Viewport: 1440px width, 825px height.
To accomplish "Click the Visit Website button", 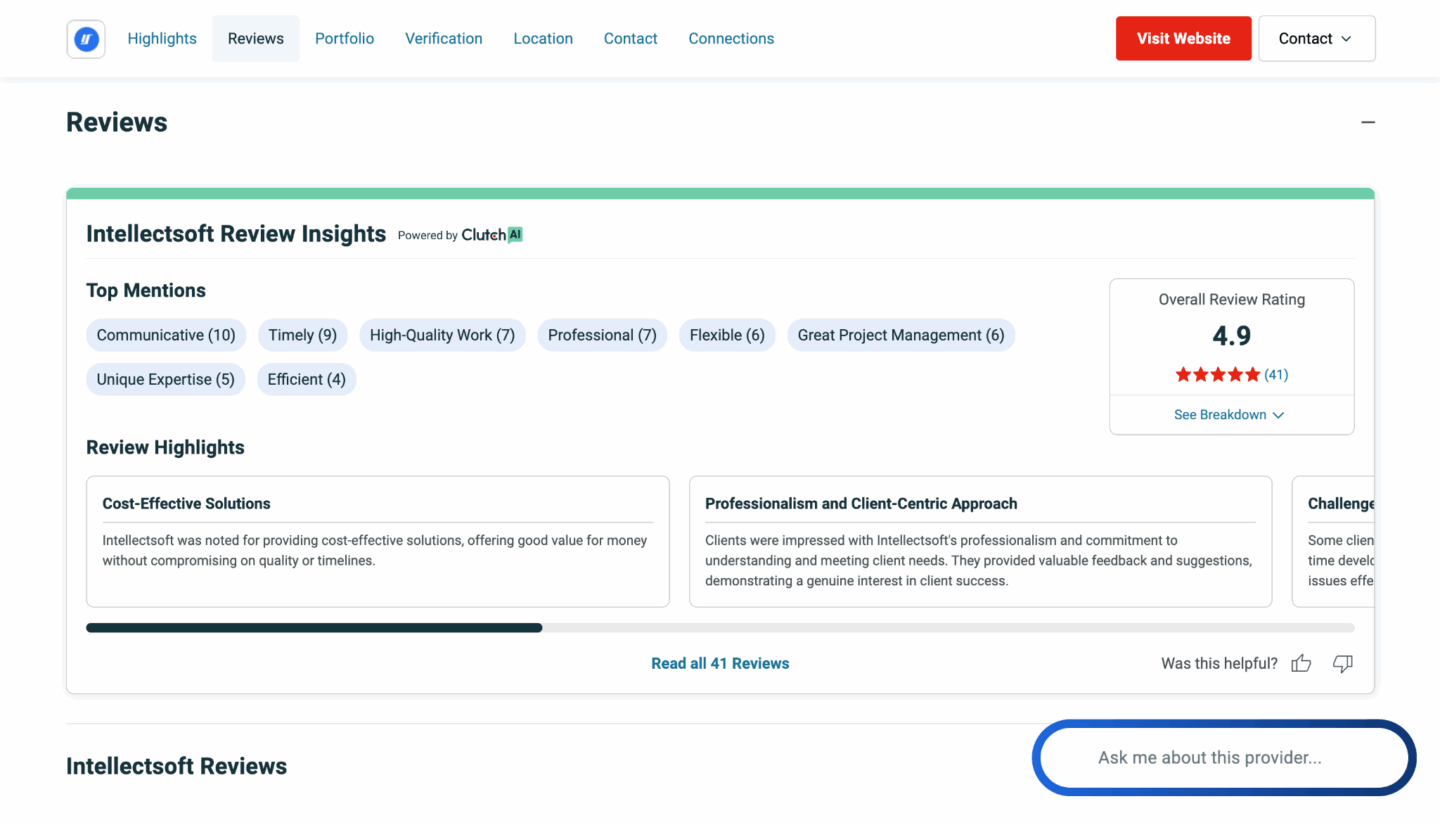I will click(1183, 38).
